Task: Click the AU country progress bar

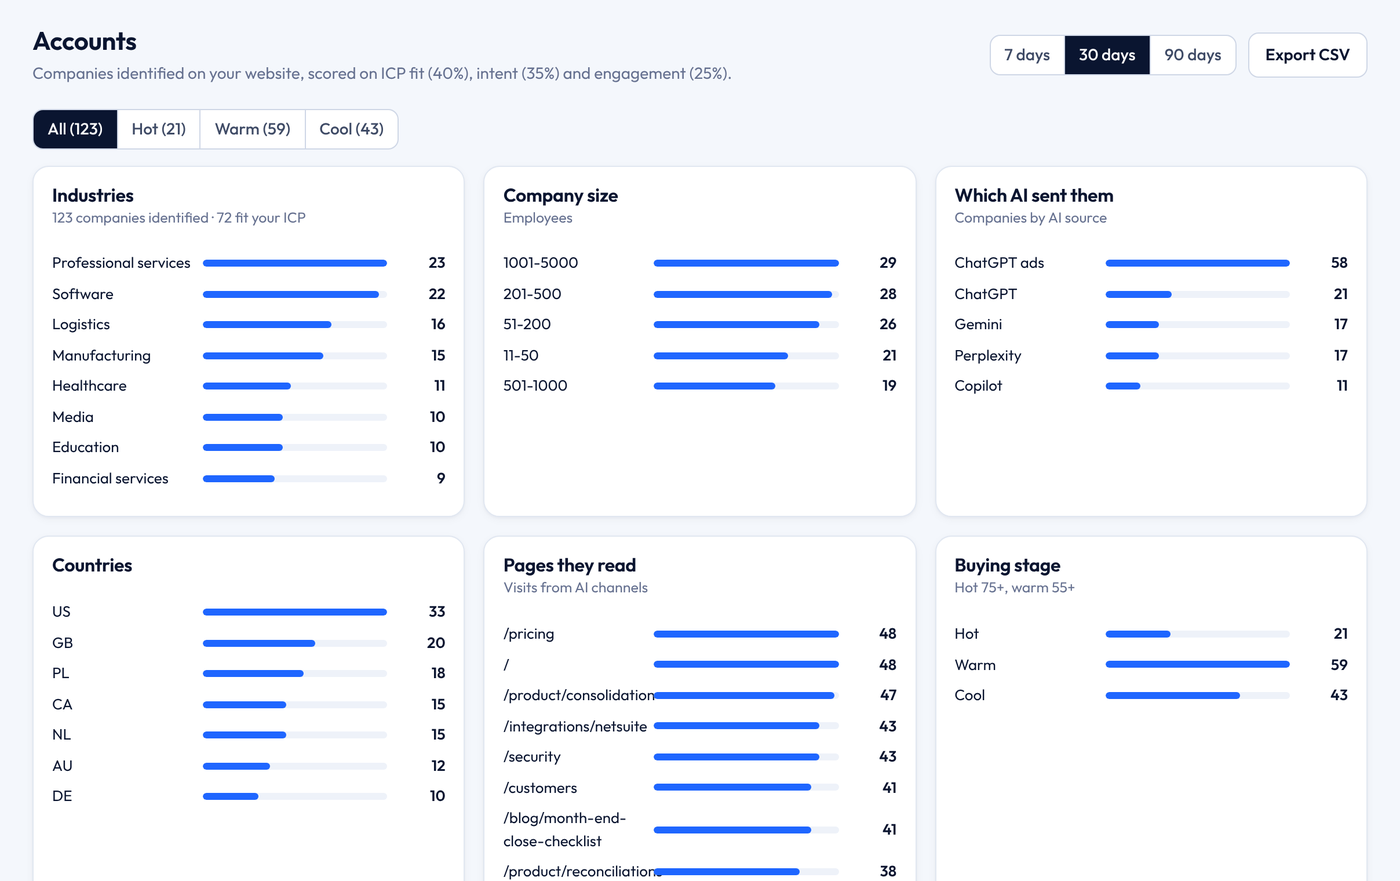Action: click(x=295, y=766)
